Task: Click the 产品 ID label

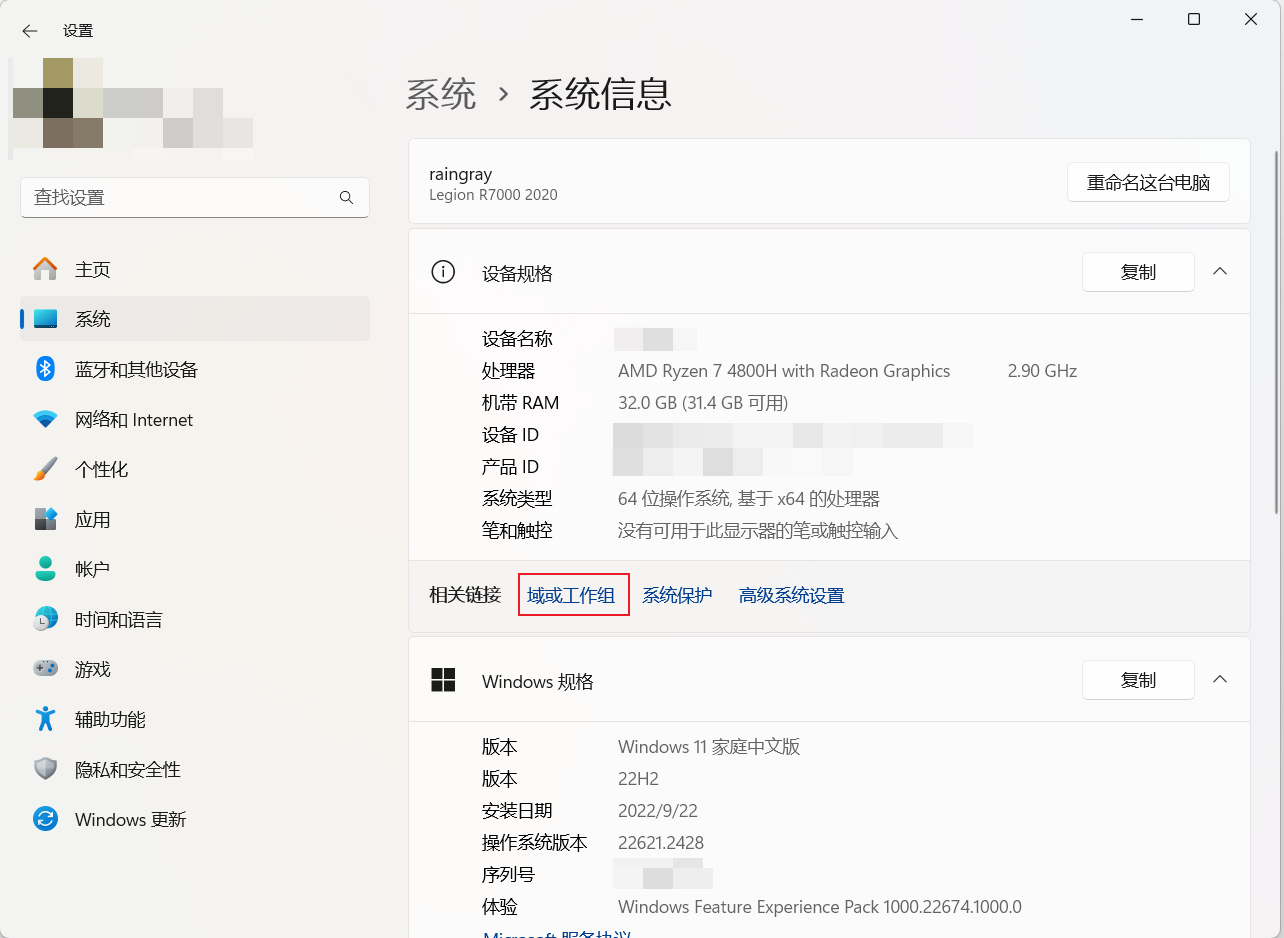Action: tap(510, 467)
